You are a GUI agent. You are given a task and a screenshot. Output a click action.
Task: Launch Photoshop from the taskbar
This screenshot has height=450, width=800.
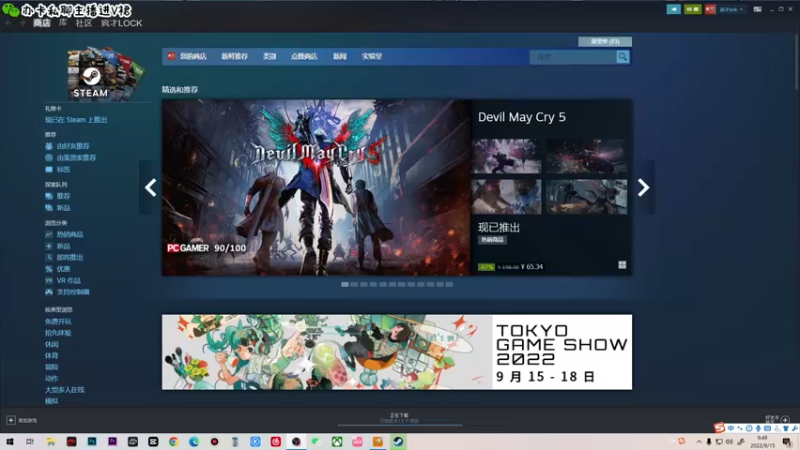(x=92, y=442)
